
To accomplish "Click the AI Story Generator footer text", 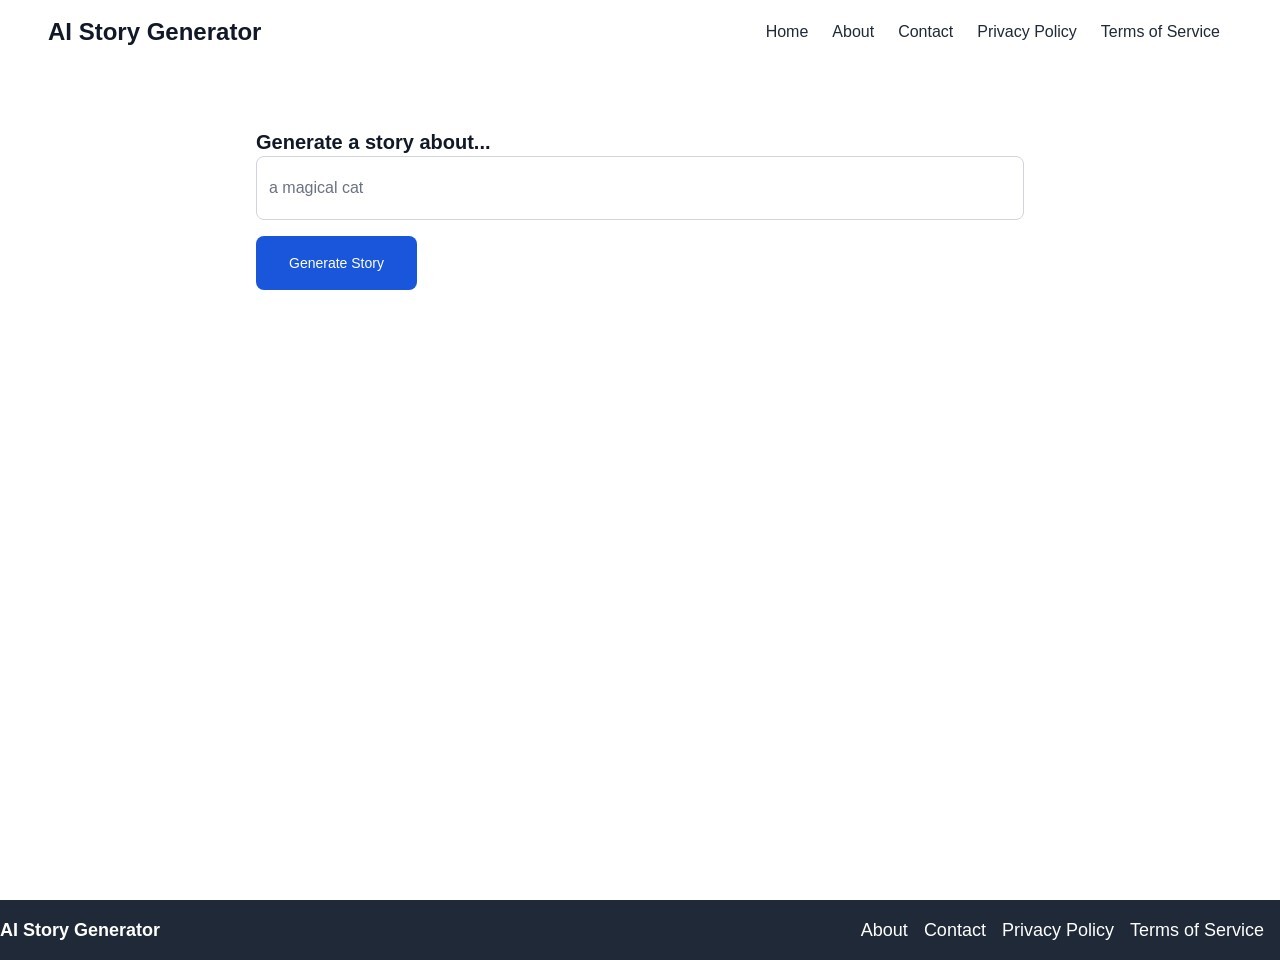I will 80,930.
